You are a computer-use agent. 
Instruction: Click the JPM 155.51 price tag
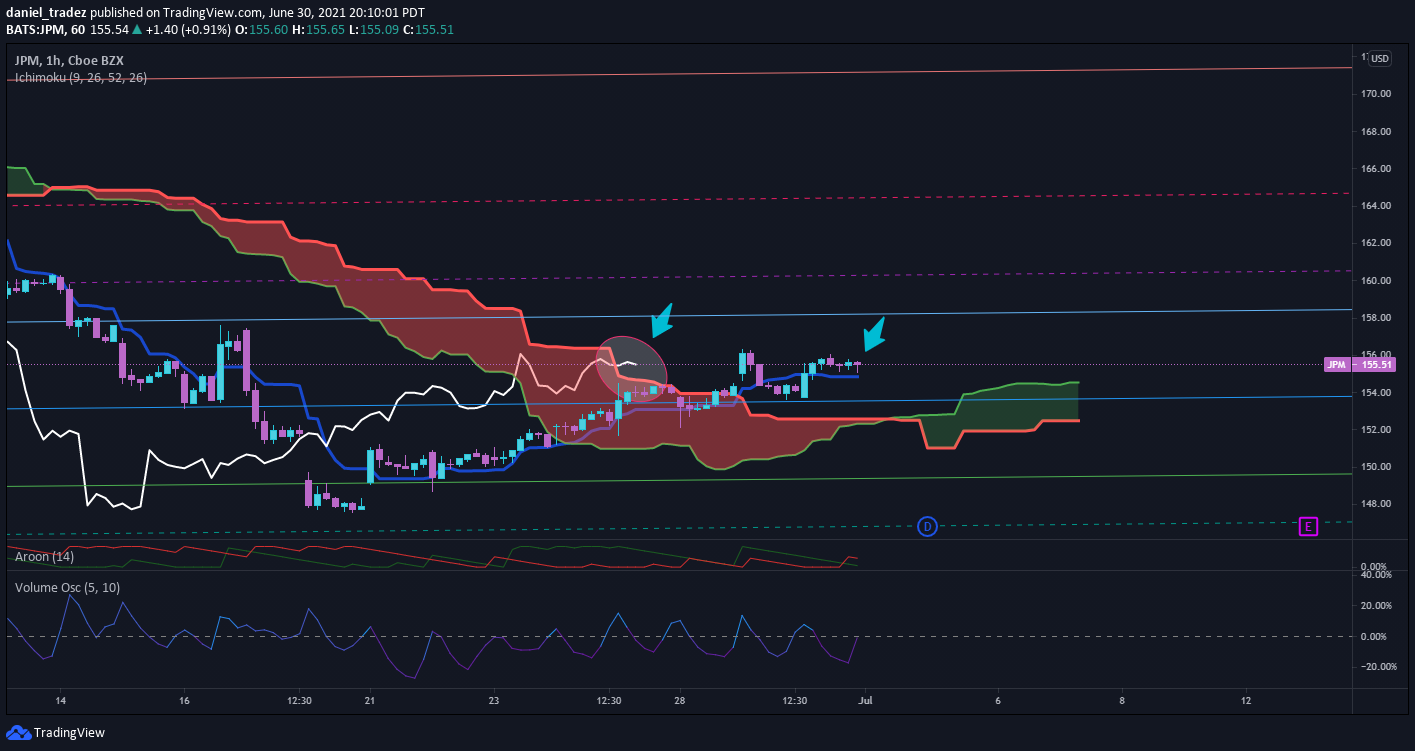(x=1358, y=365)
